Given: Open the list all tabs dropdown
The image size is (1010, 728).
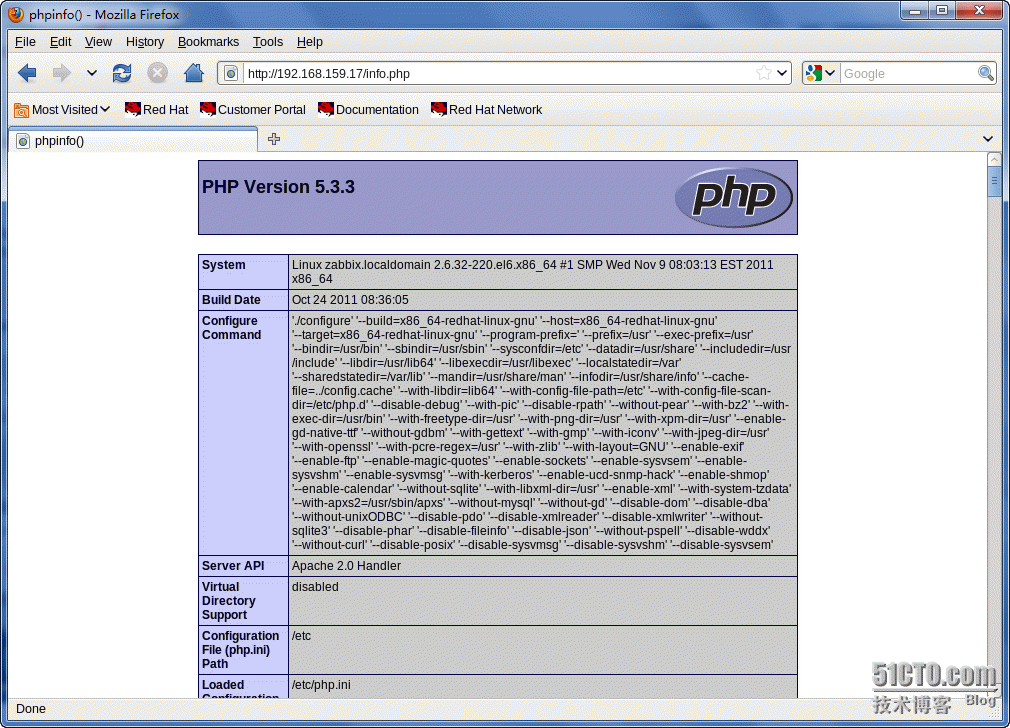Looking at the screenshot, I should tap(987, 139).
